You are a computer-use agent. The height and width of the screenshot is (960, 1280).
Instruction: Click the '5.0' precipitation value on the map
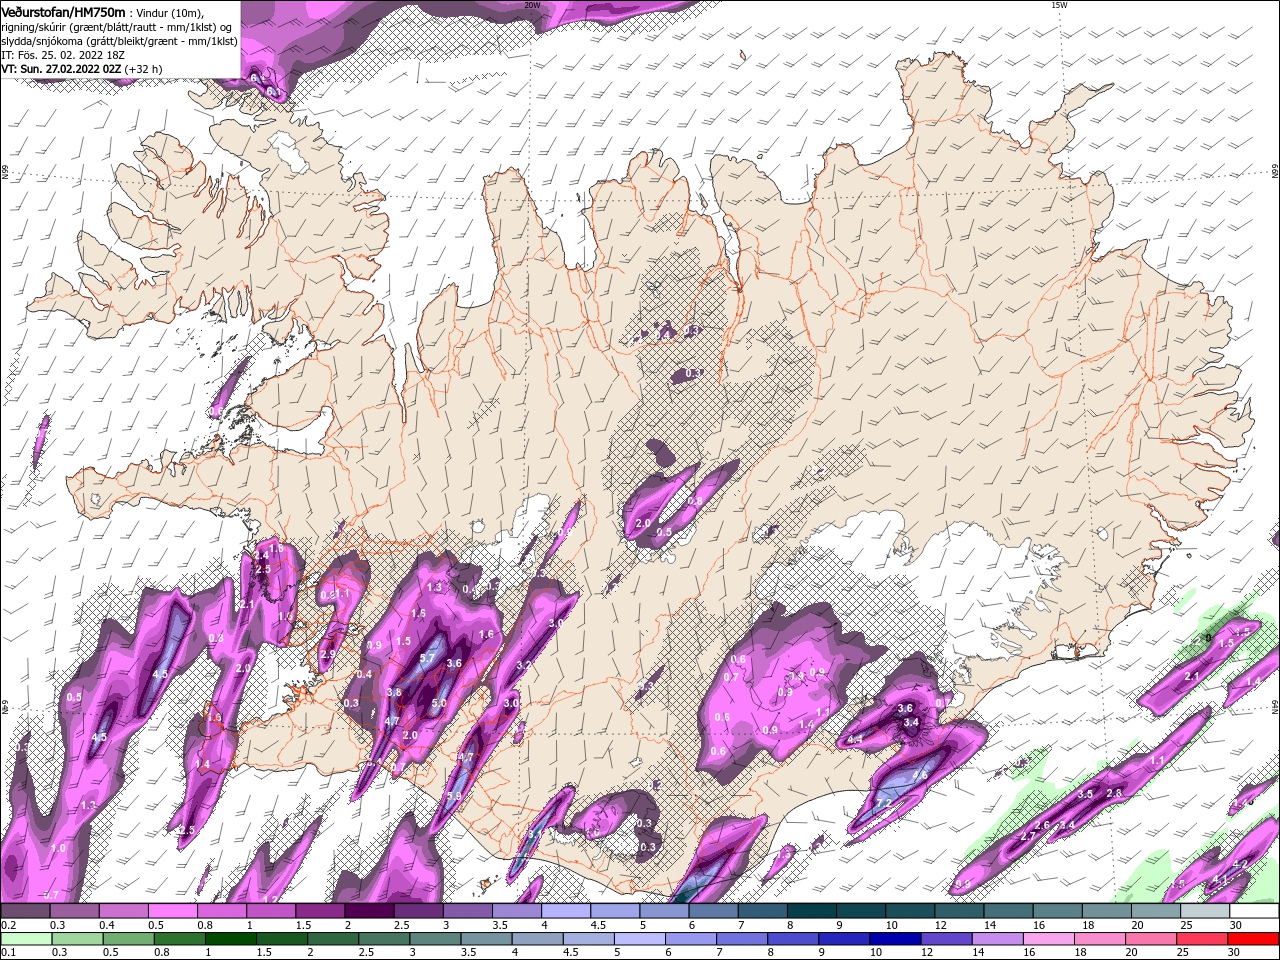[439, 703]
